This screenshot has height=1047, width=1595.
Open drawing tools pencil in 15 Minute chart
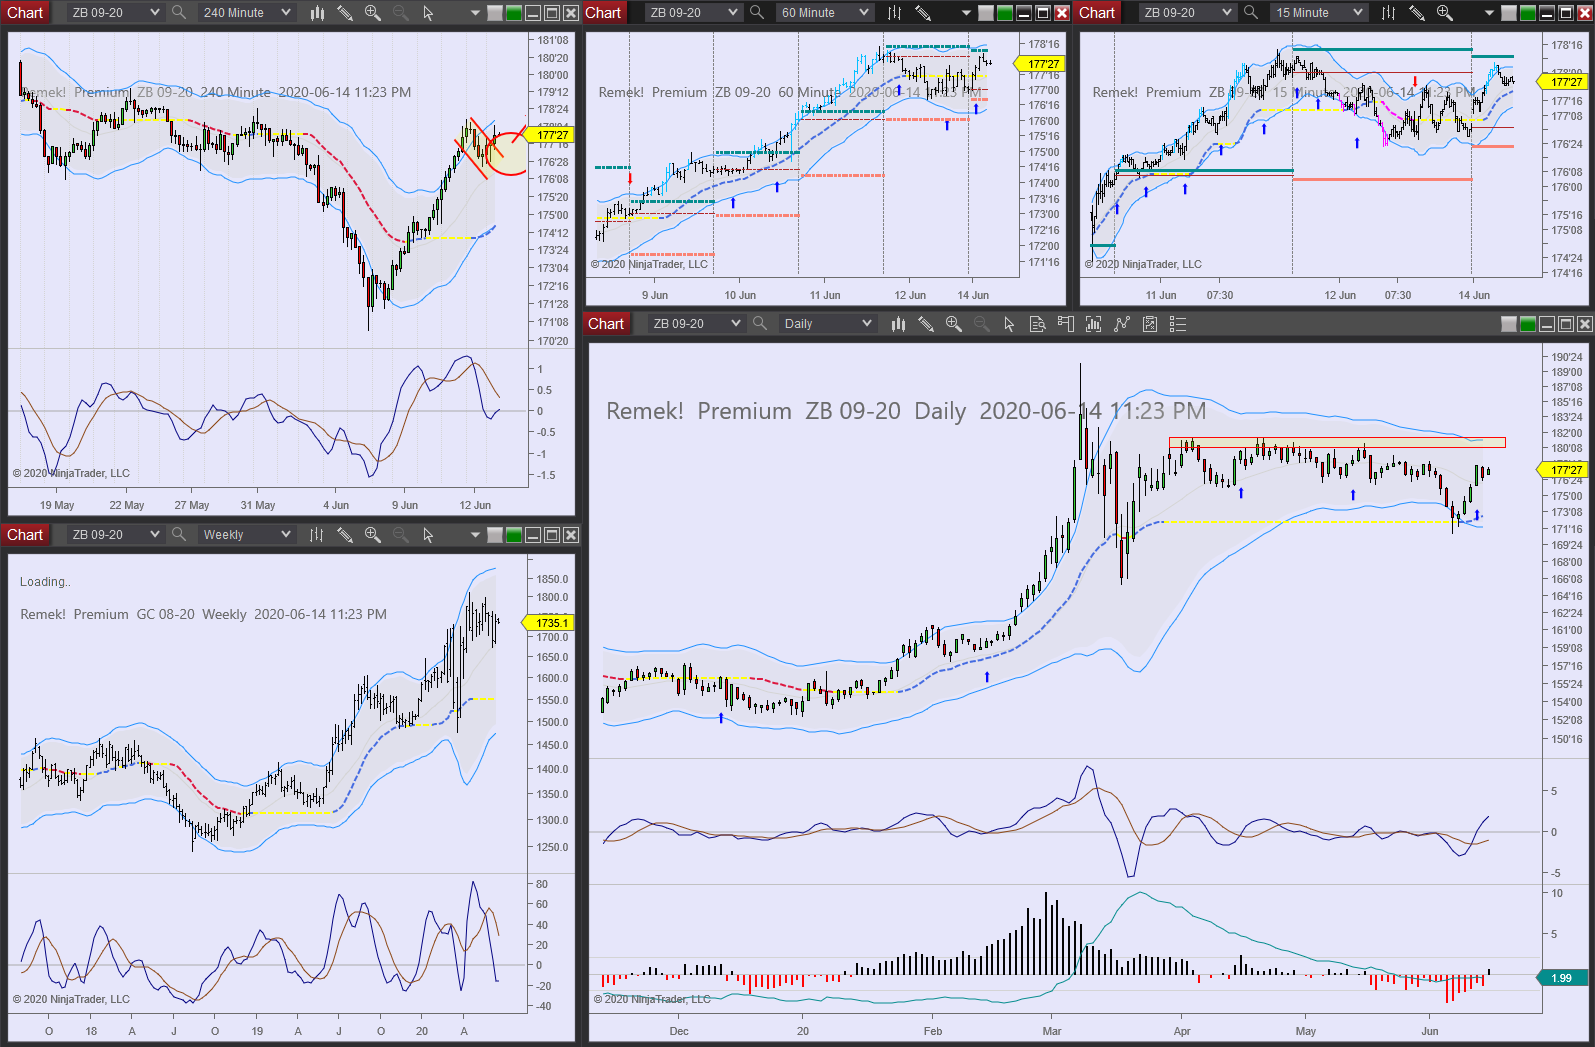pos(1417,13)
